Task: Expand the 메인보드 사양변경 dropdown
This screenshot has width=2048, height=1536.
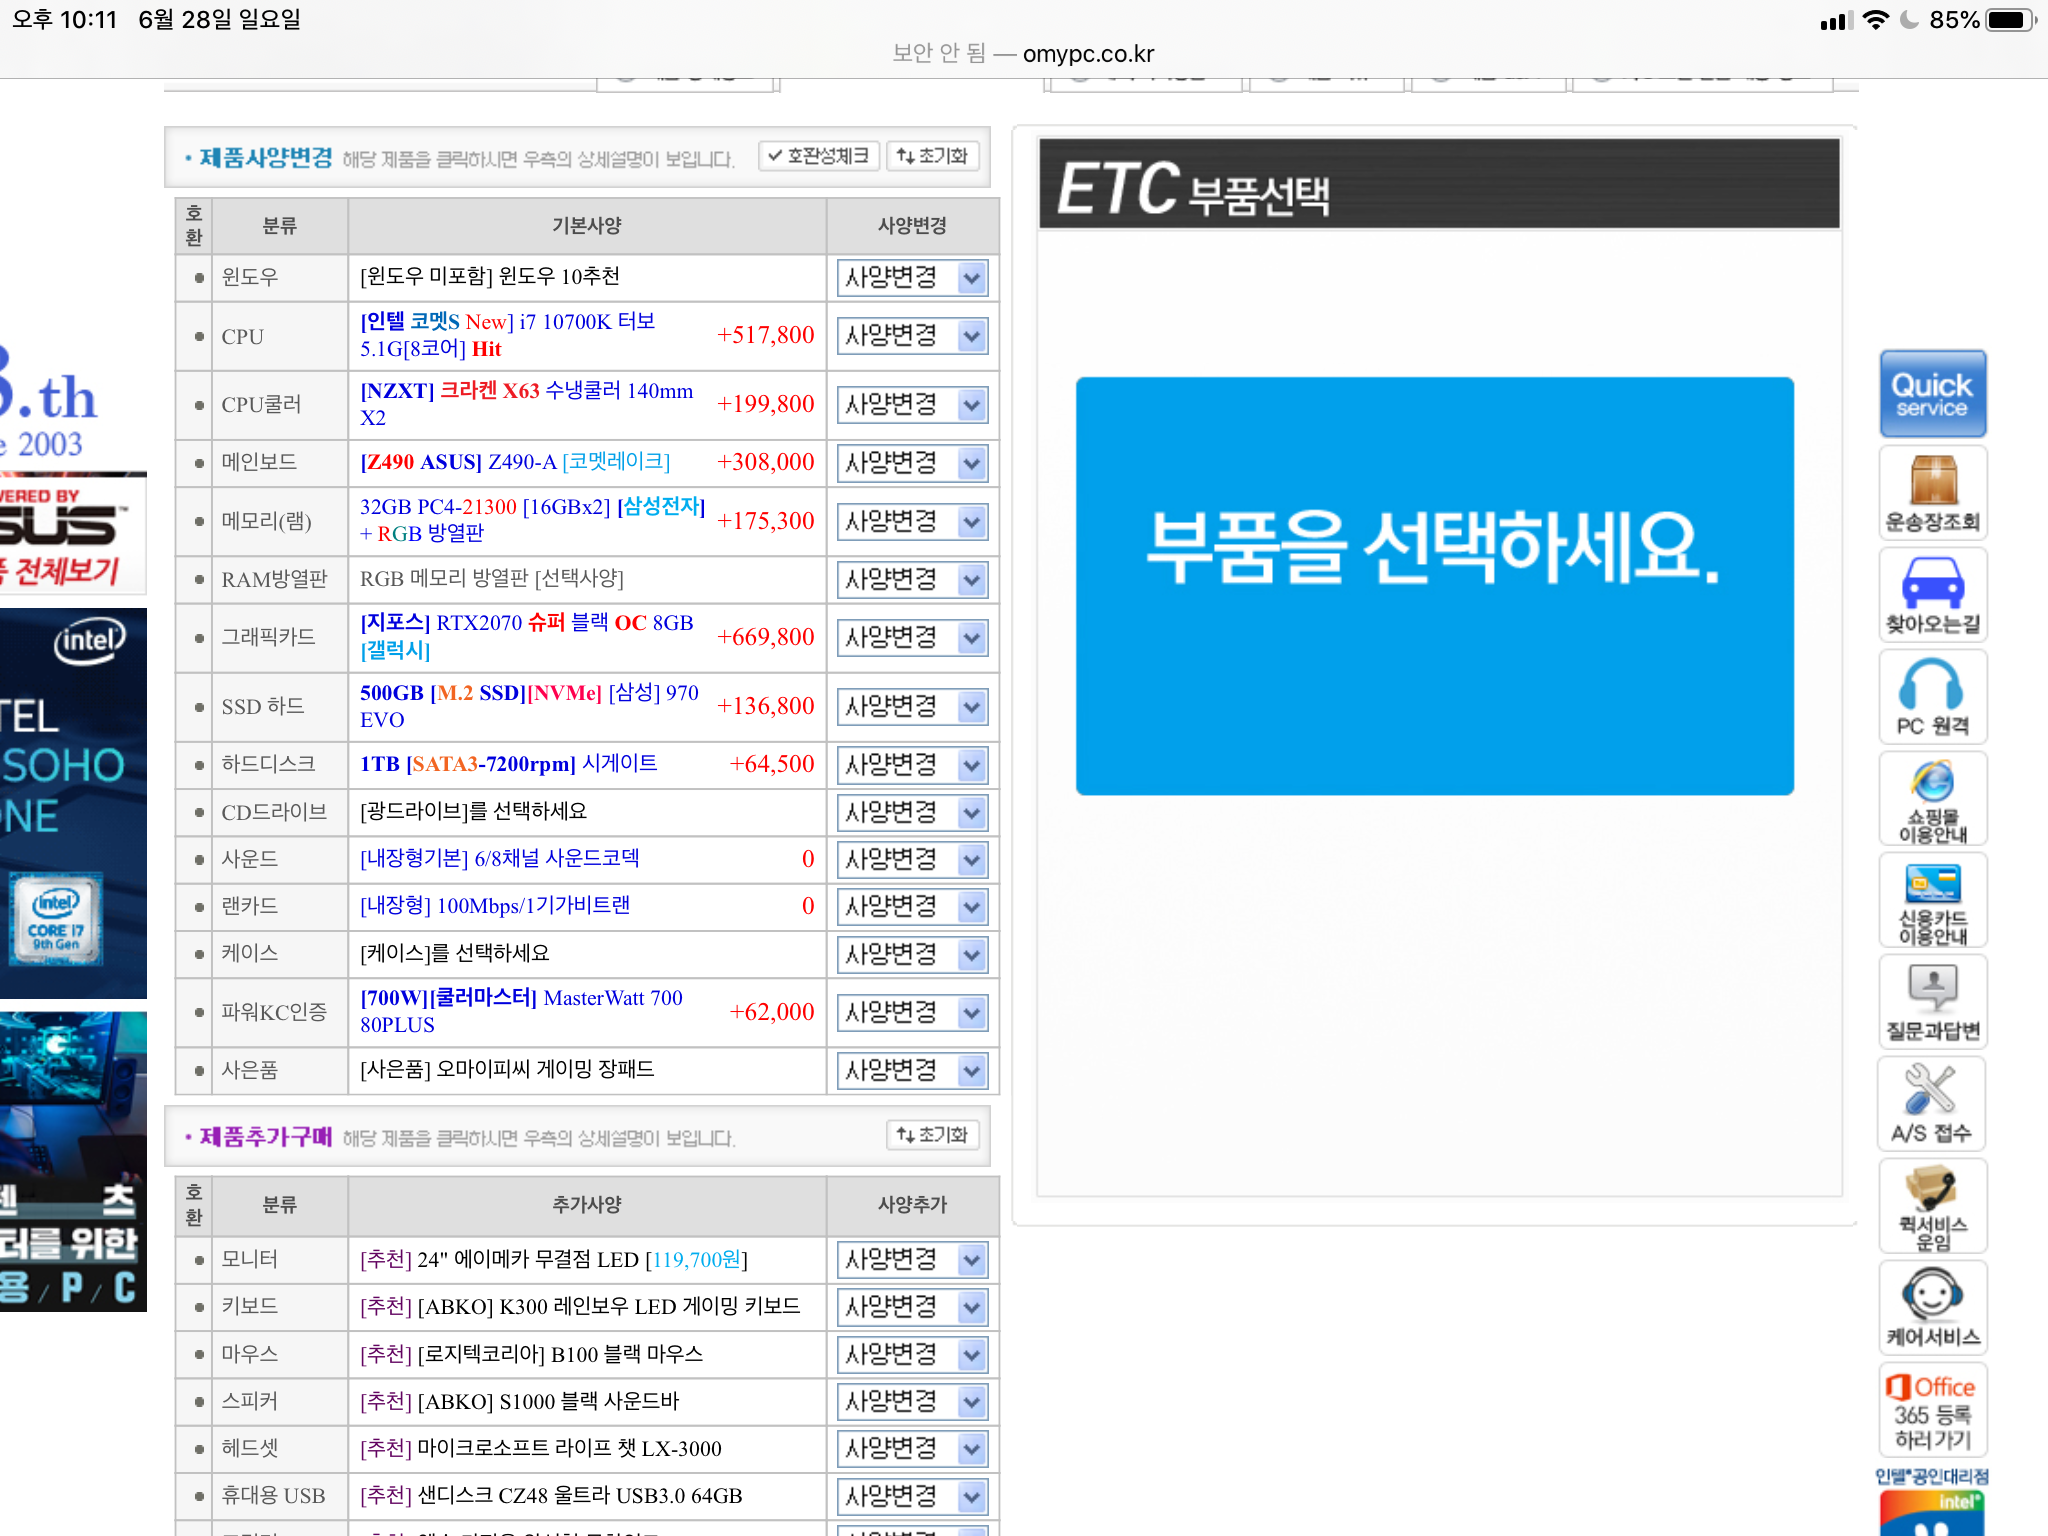Action: pos(912,463)
